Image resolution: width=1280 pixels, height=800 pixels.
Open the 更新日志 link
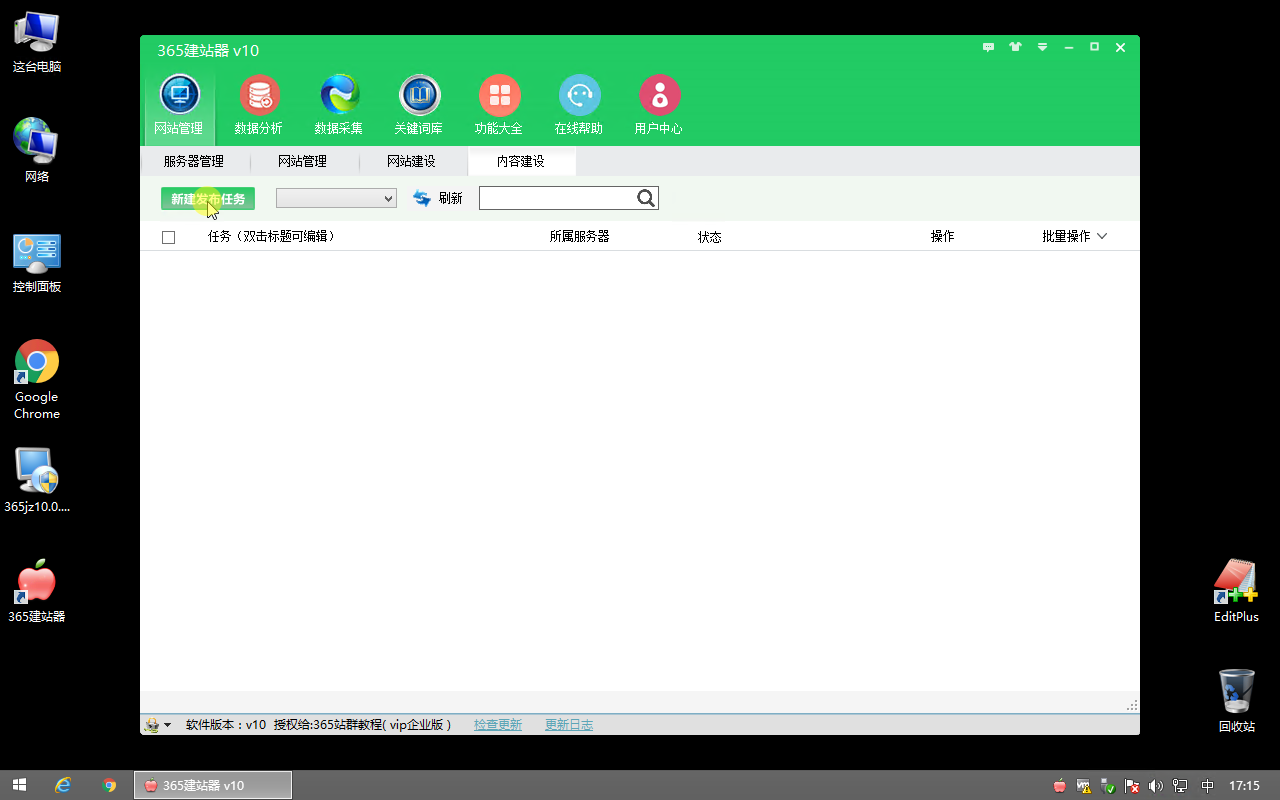pos(569,725)
